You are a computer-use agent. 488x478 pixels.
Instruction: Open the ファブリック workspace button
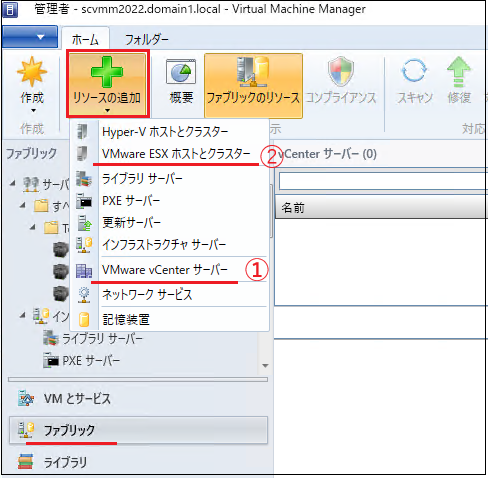138,430
